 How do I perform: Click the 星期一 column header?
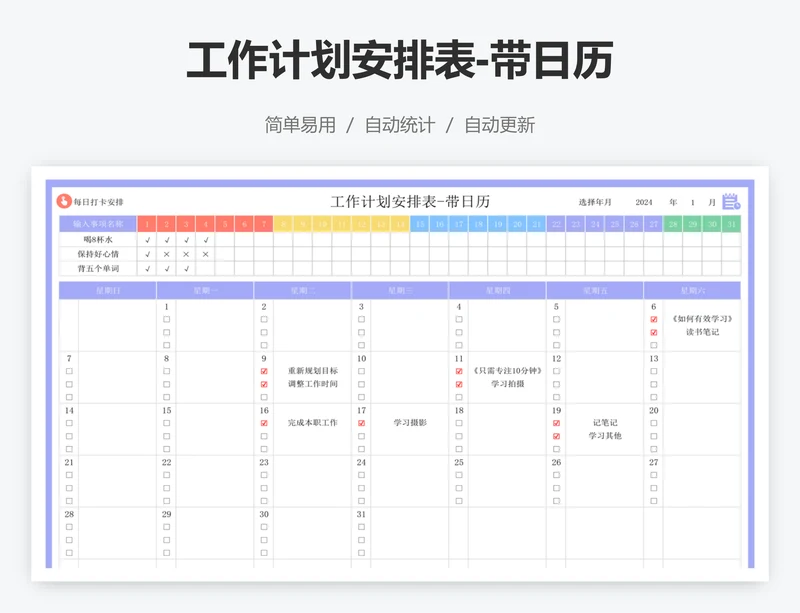click(x=205, y=290)
